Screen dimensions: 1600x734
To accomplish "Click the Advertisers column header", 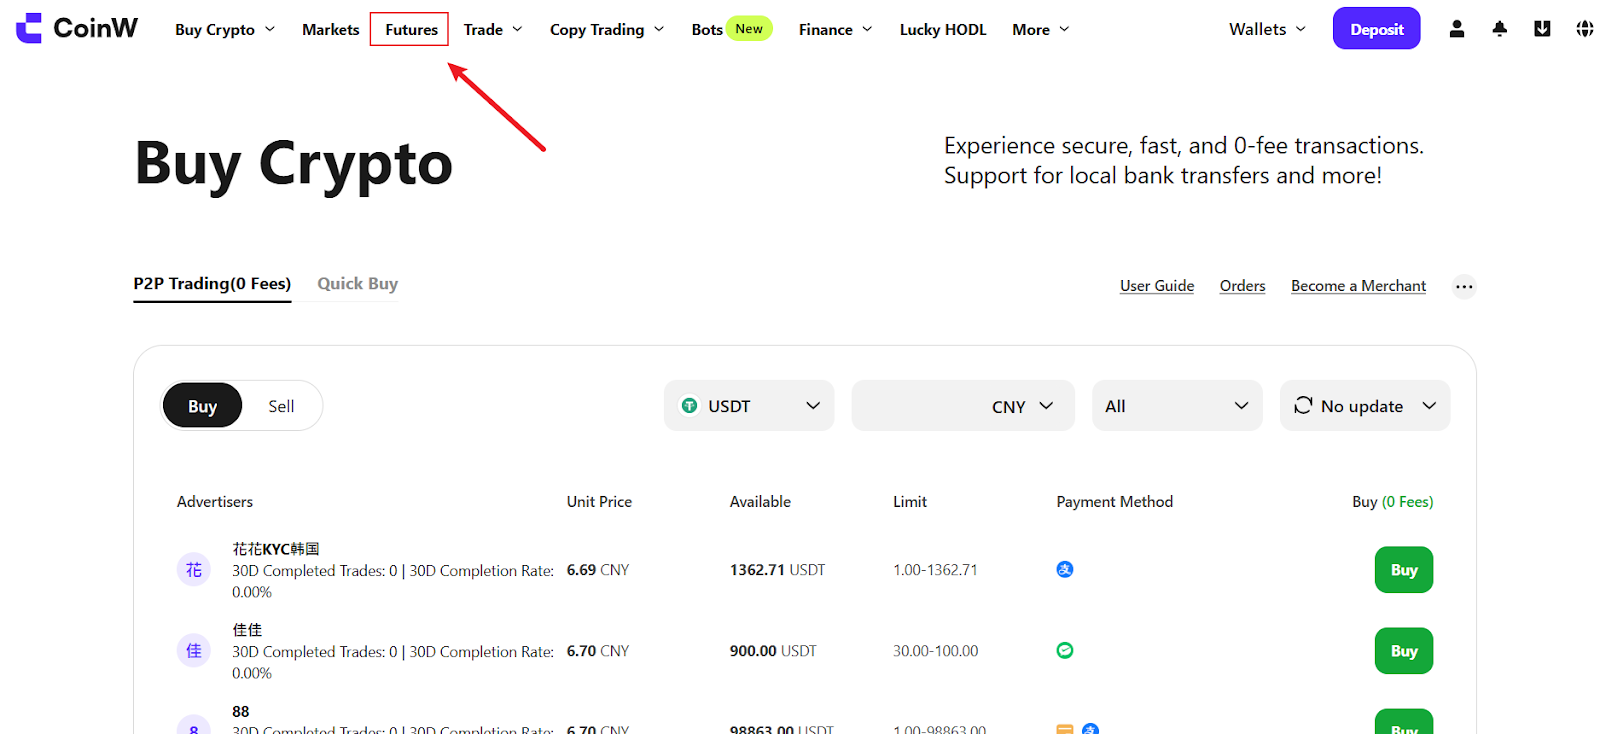I will (x=215, y=502).
